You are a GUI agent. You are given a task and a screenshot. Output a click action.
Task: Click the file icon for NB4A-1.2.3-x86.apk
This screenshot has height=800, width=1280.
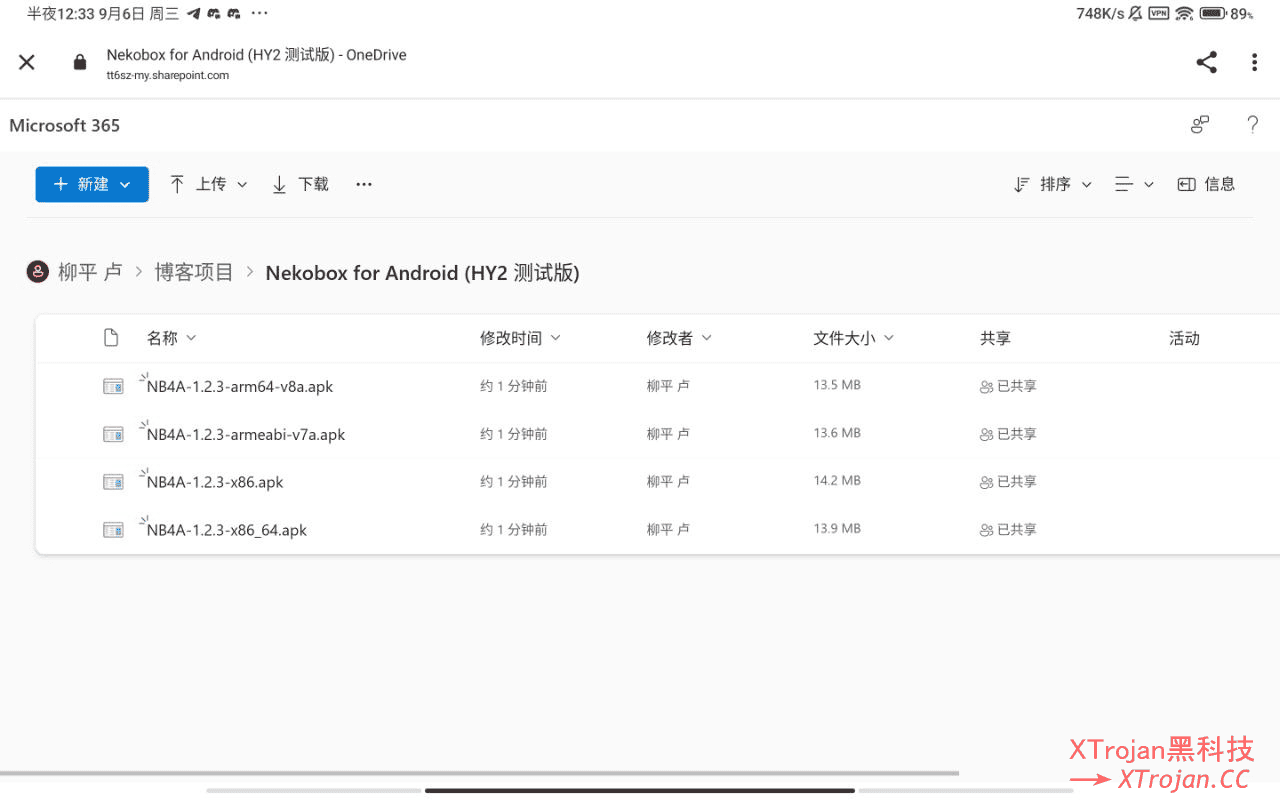click(x=113, y=482)
